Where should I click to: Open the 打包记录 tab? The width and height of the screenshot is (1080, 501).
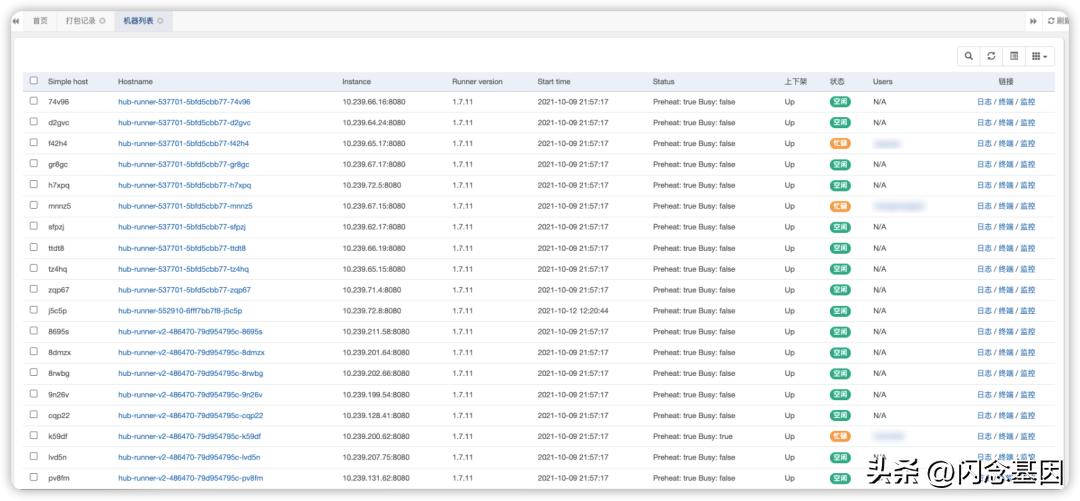80,21
